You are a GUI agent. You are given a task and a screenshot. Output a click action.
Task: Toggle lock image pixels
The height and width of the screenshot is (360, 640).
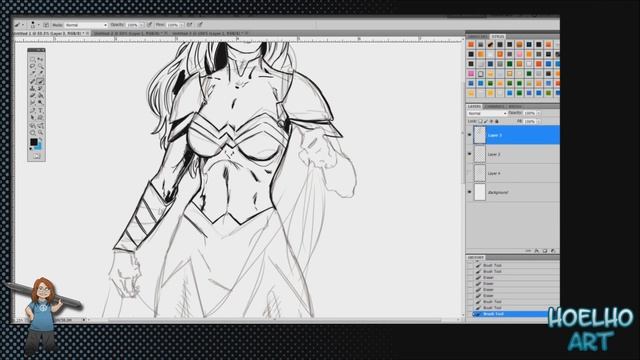[x=486, y=121]
